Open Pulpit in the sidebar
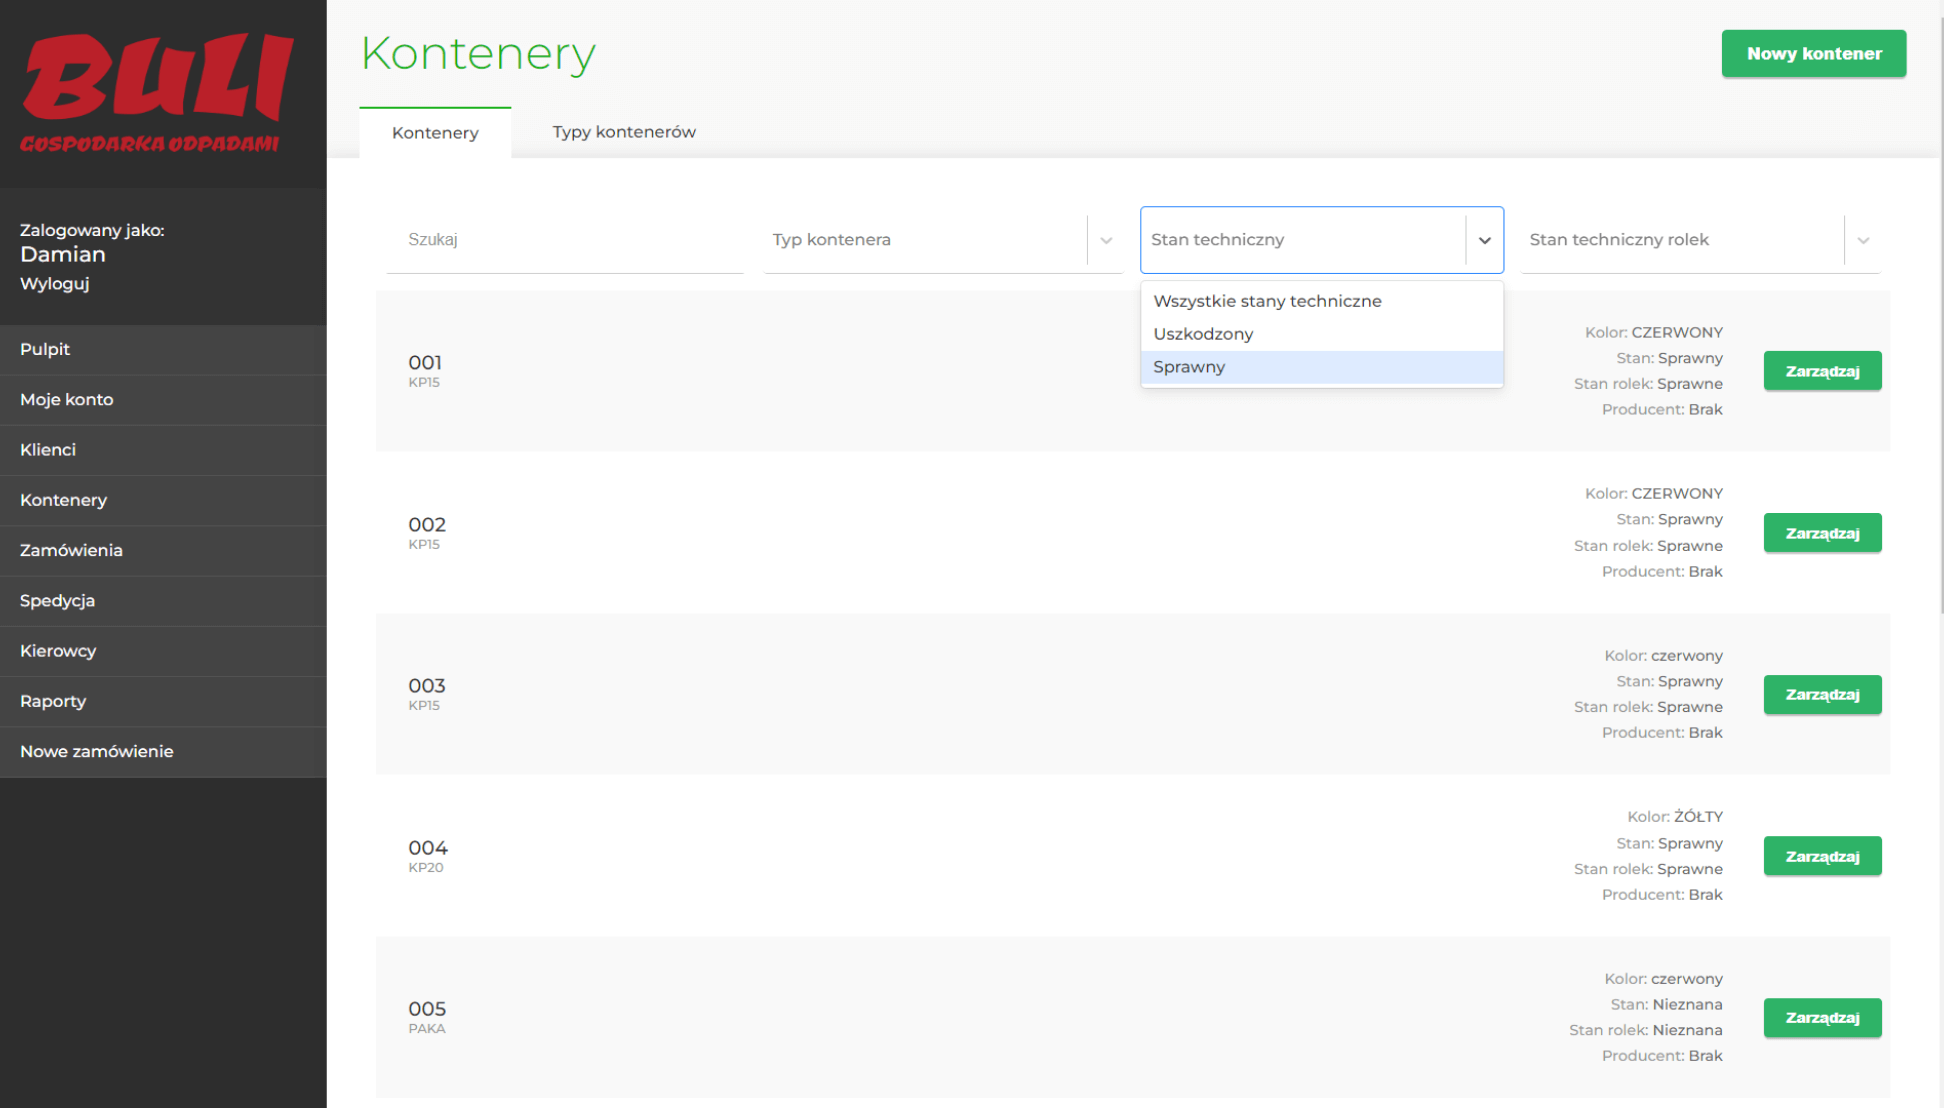The image size is (1944, 1108). coord(45,349)
